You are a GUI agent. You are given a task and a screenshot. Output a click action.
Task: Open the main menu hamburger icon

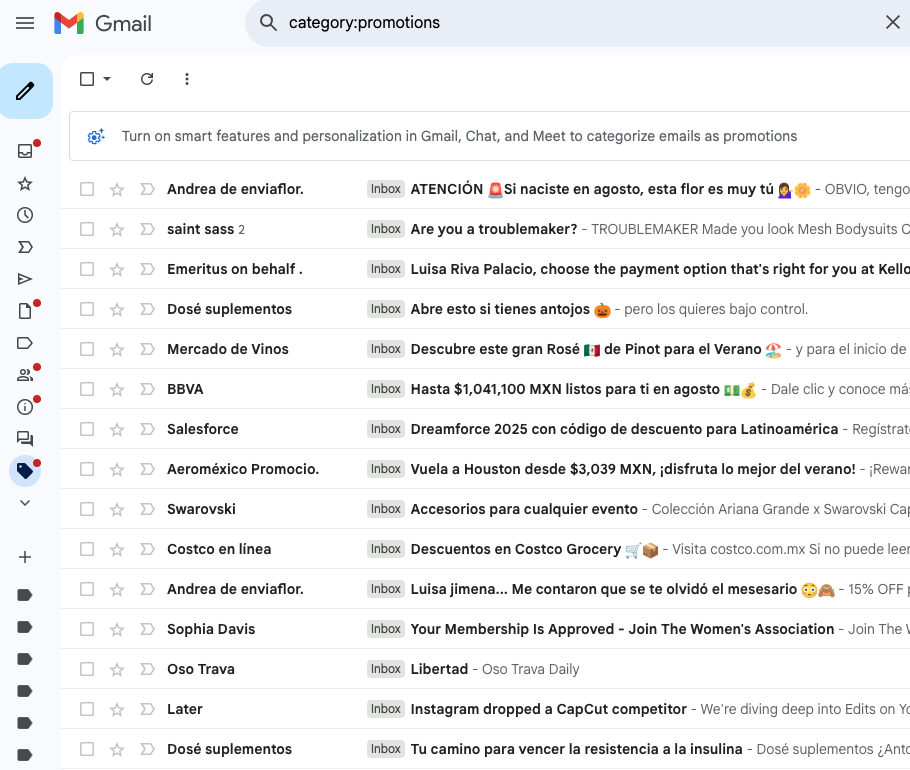25,23
